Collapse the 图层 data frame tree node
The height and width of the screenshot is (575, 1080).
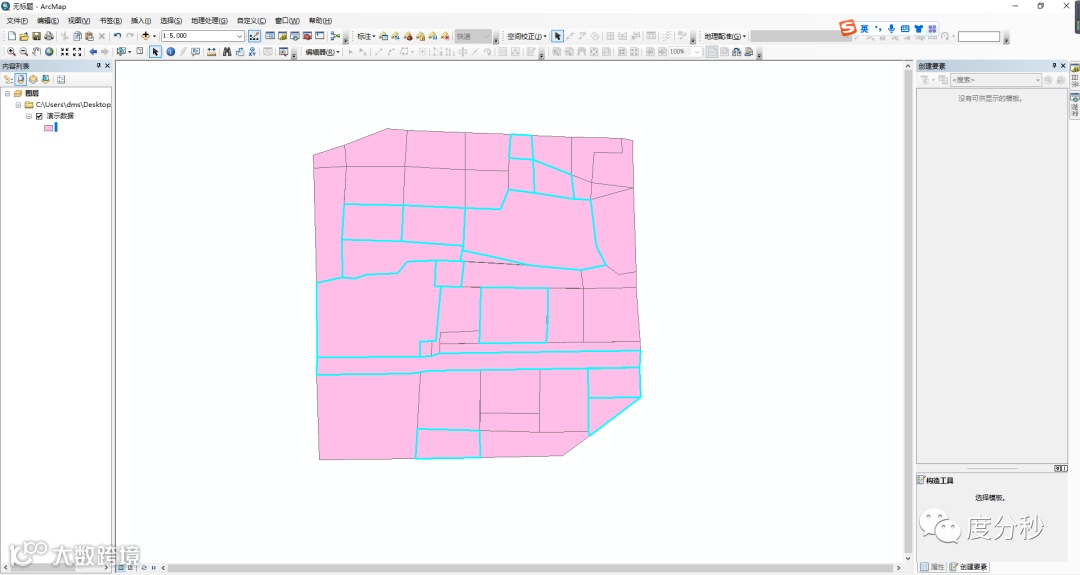(8, 93)
